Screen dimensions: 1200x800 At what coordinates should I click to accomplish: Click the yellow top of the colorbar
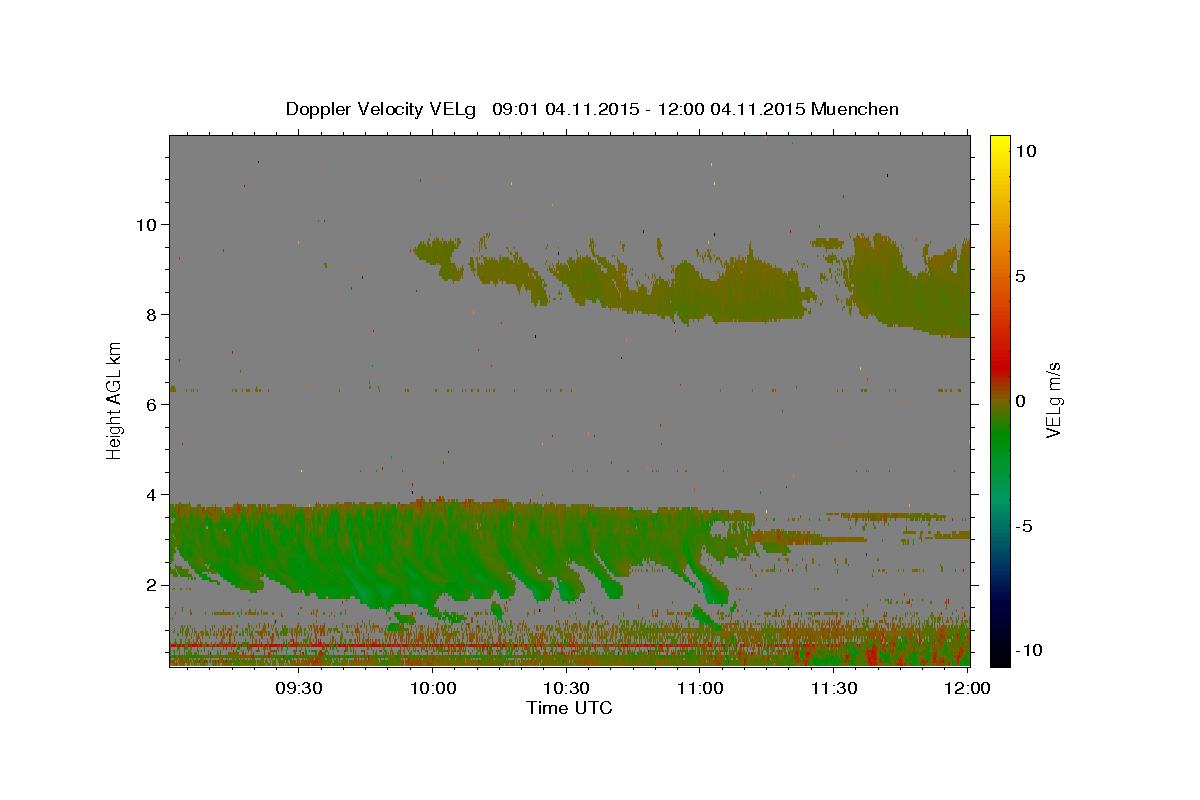tap(999, 145)
